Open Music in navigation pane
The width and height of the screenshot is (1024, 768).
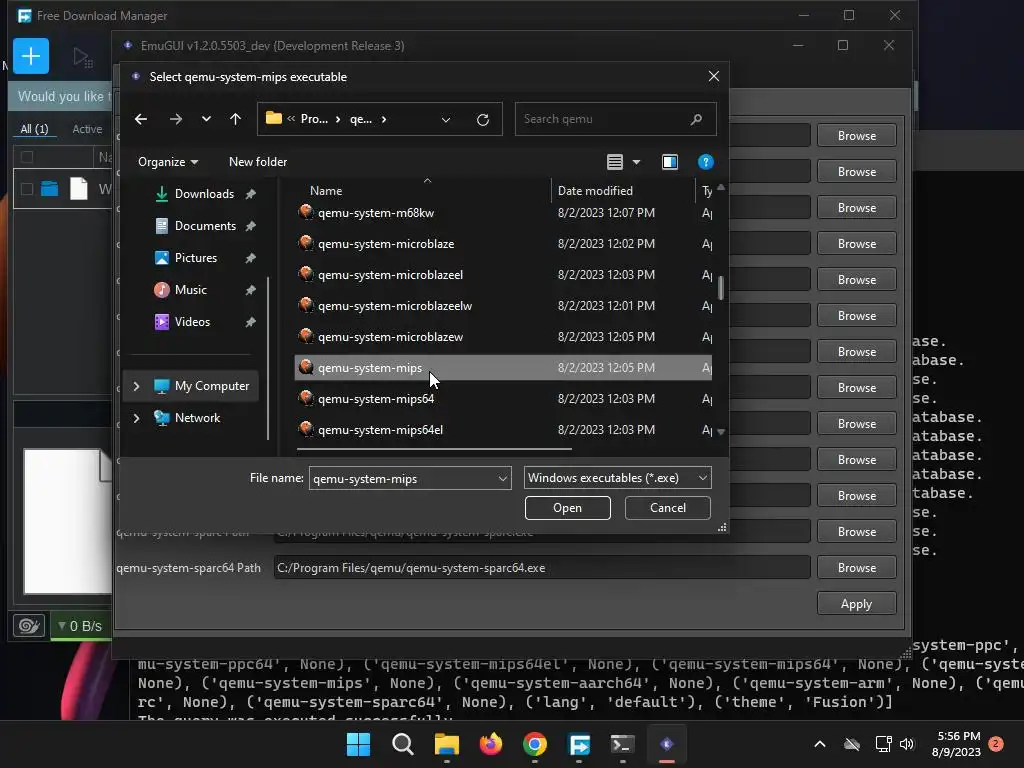click(x=191, y=290)
